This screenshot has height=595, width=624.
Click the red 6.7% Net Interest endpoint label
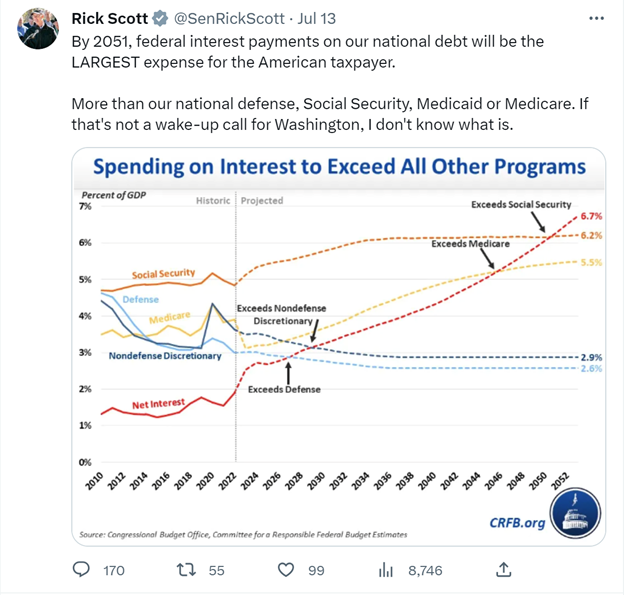tap(591, 216)
